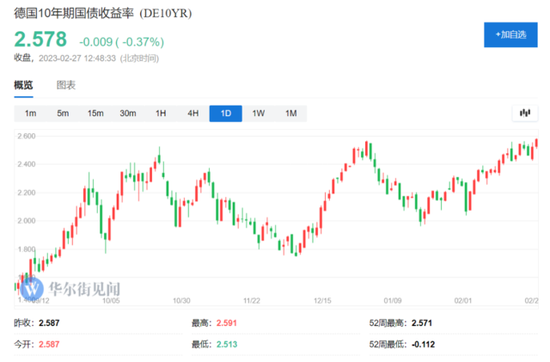Select the 15m timeframe
Image resolution: width=550 pixels, height=362 pixels.
[95, 113]
